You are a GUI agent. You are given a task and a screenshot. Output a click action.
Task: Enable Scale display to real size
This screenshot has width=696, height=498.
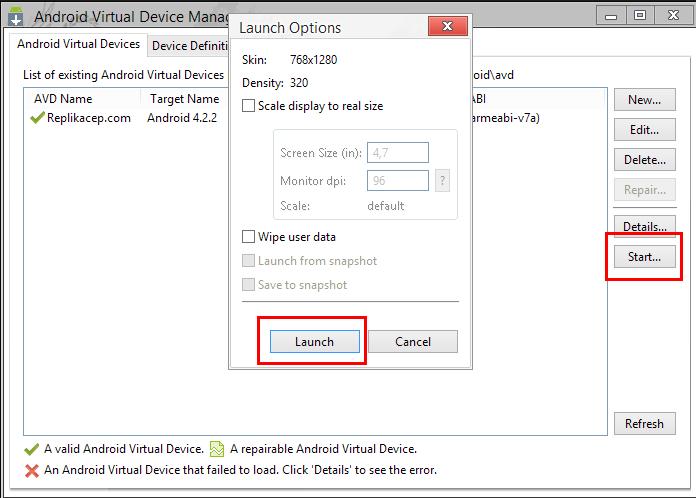tap(249, 106)
